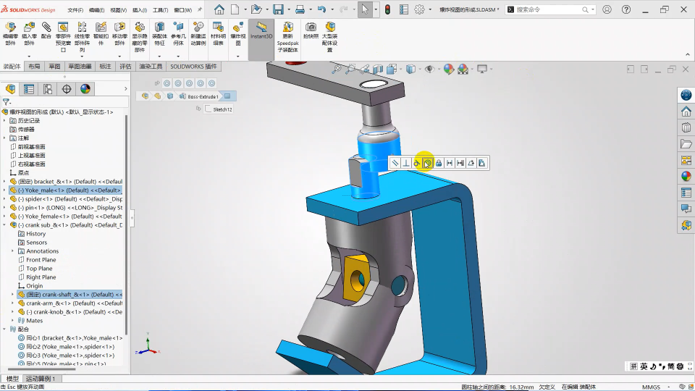Screen dimensions: 695x391
Task: Open PropertyManager panel tab
Action: (x=29, y=89)
